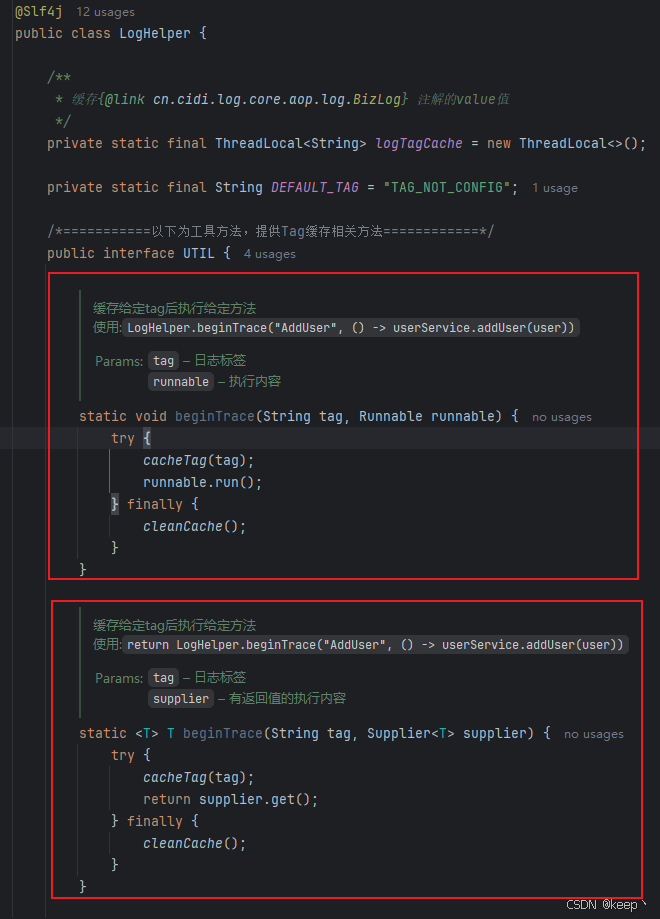Viewport: 660px width, 919px height.
Task: Click the Supplier<T> parameter type
Action: [x=411, y=733]
